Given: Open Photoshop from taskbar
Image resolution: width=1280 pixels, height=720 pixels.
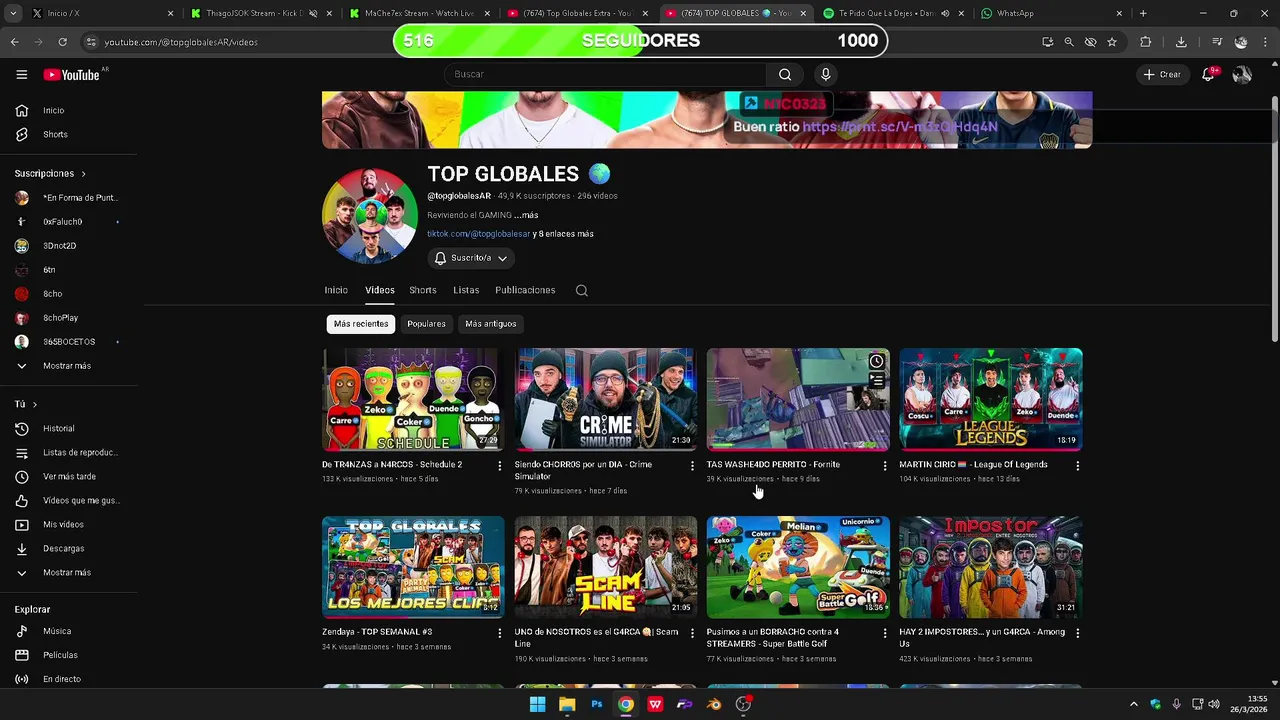Looking at the screenshot, I should [597, 704].
